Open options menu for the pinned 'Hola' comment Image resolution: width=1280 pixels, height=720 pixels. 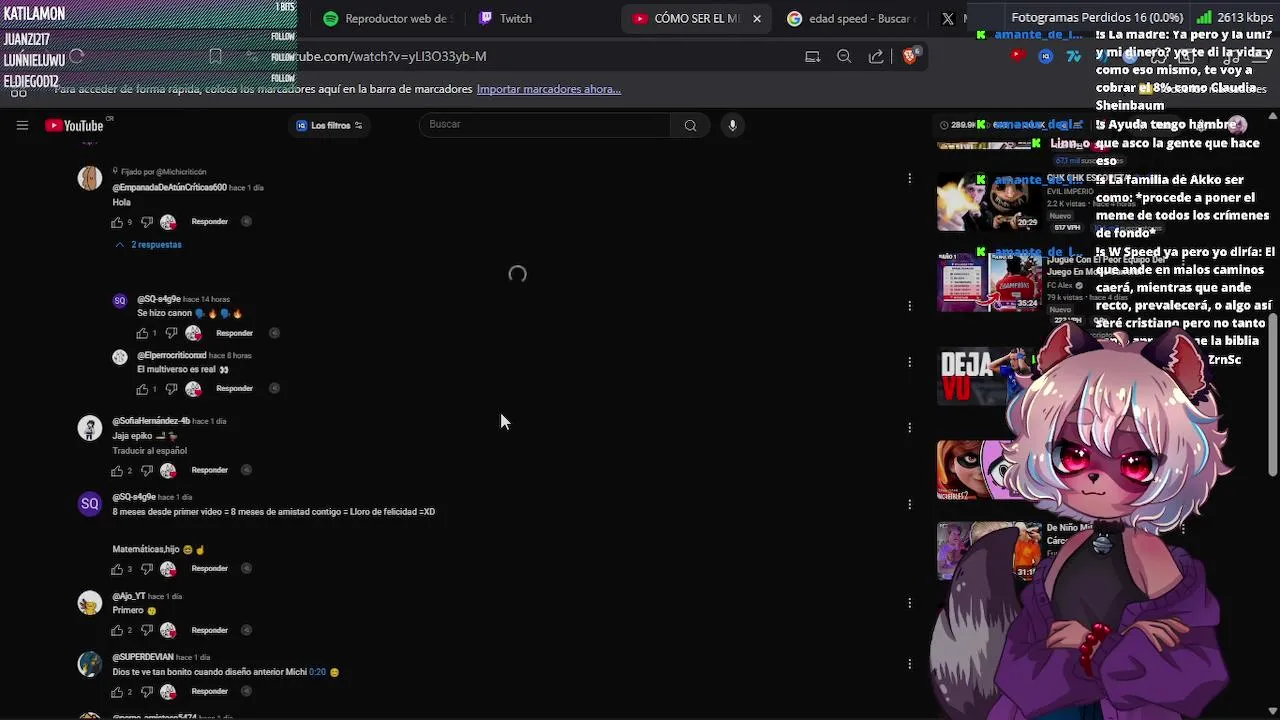[909, 178]
